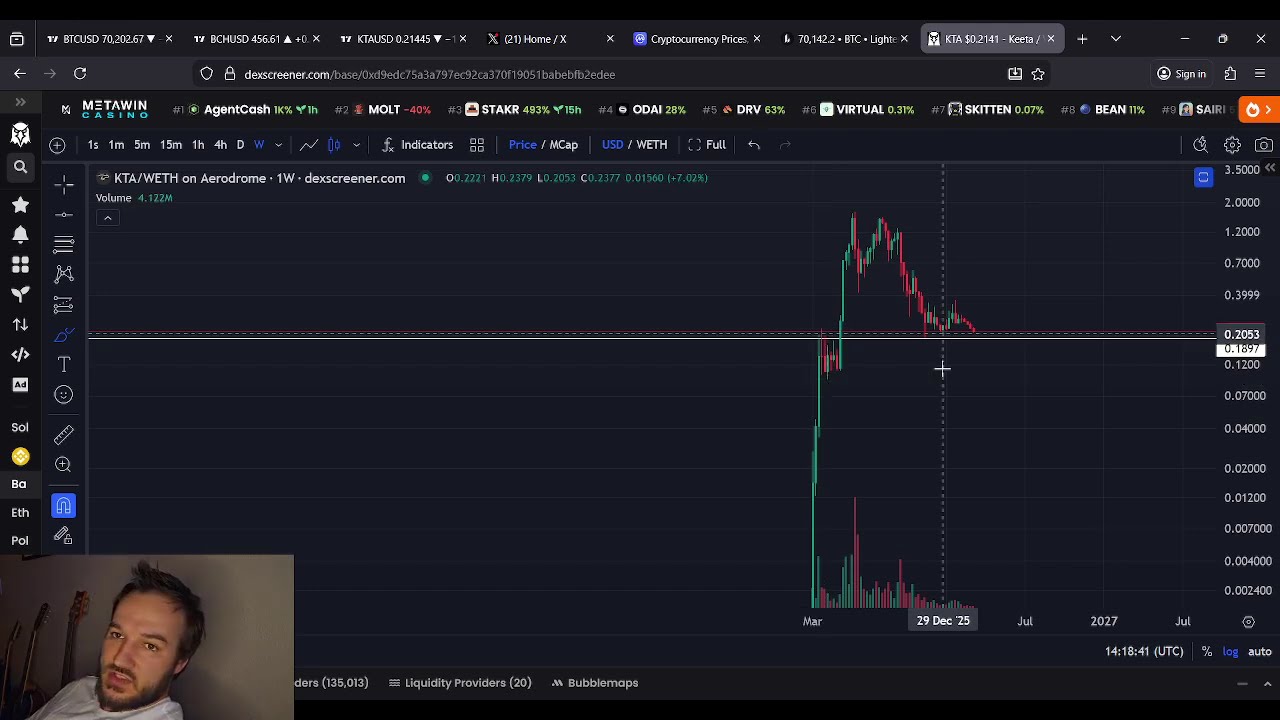
Task: Open the Advertise 'Ad' icon
Action: tap(20, 384)
